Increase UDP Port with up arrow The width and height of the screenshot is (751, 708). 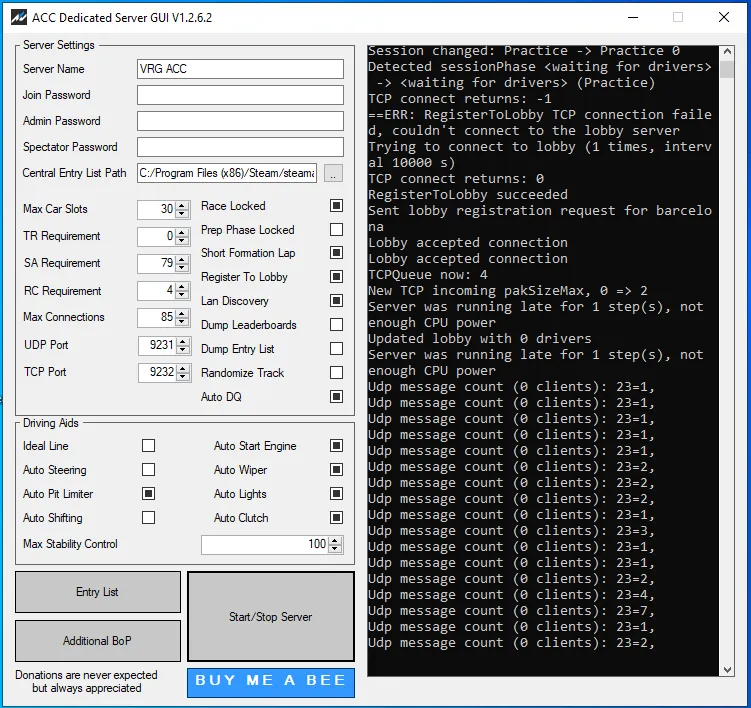[x=182, y=342]
